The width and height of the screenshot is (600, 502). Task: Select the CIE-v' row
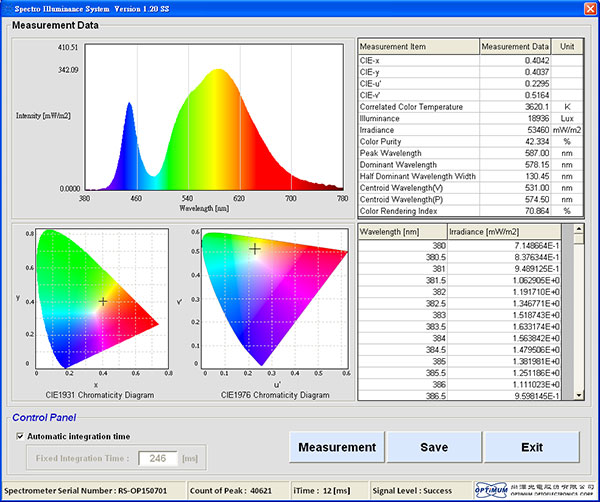[471, 95]
